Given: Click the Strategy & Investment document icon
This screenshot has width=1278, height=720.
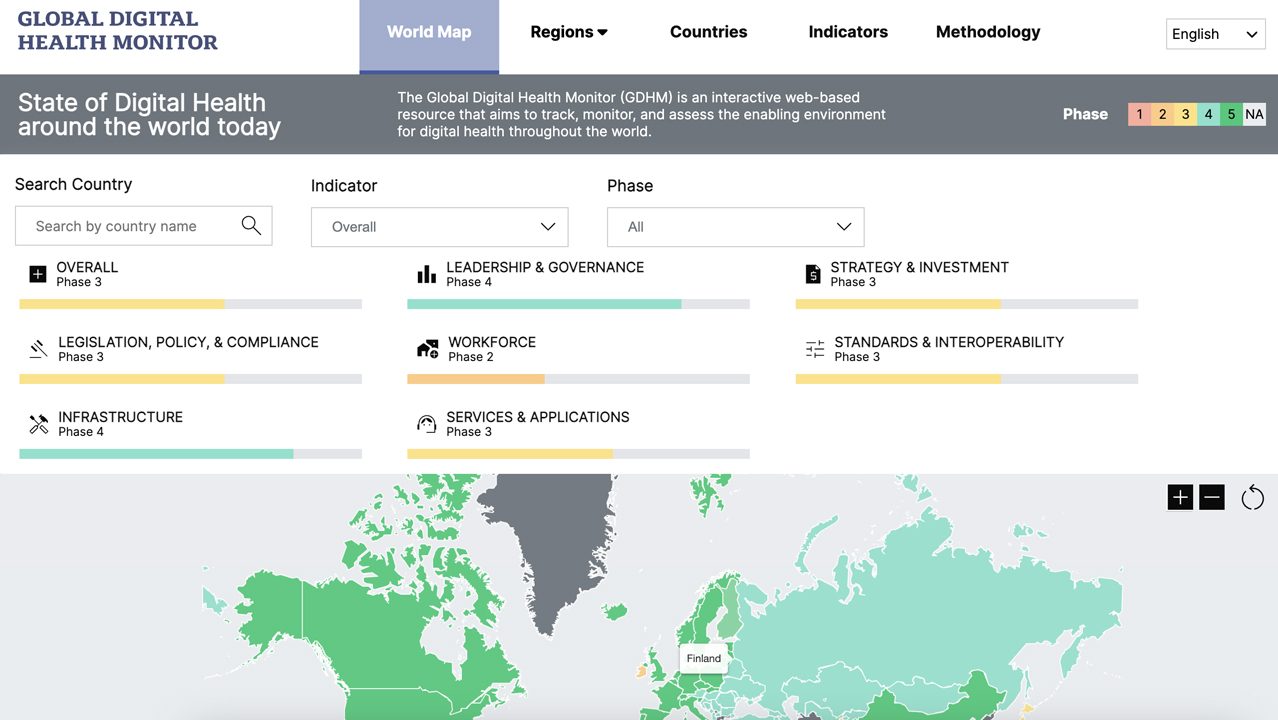Looking at the screenshot, I should (x=813, y=274).
